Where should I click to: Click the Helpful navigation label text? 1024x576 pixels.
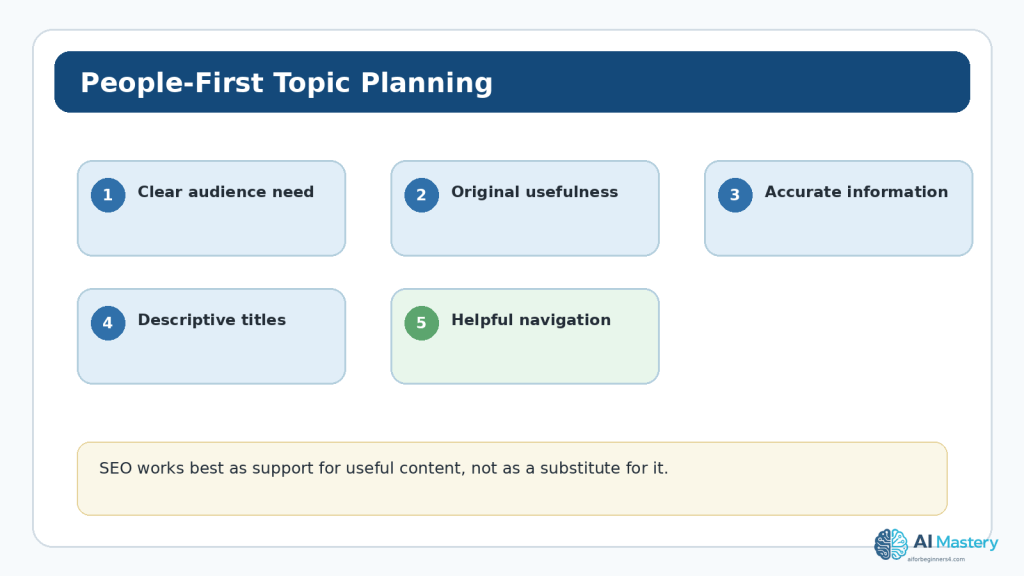[531, 320]
